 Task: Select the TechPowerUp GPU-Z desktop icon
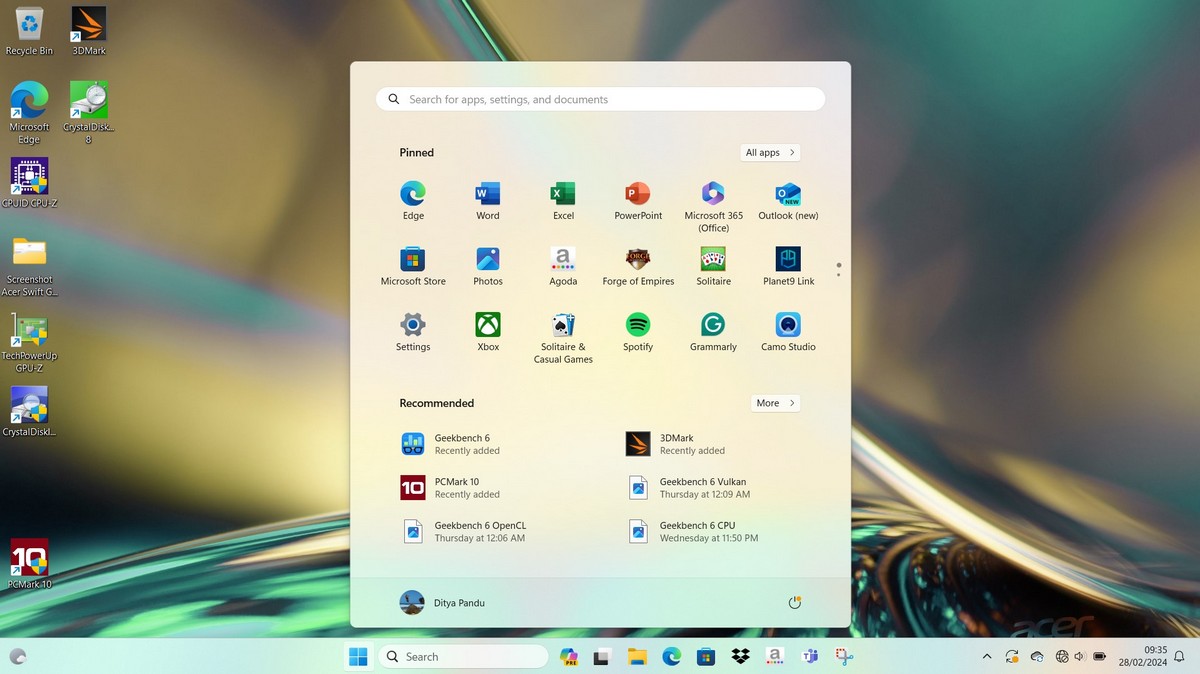29,343
